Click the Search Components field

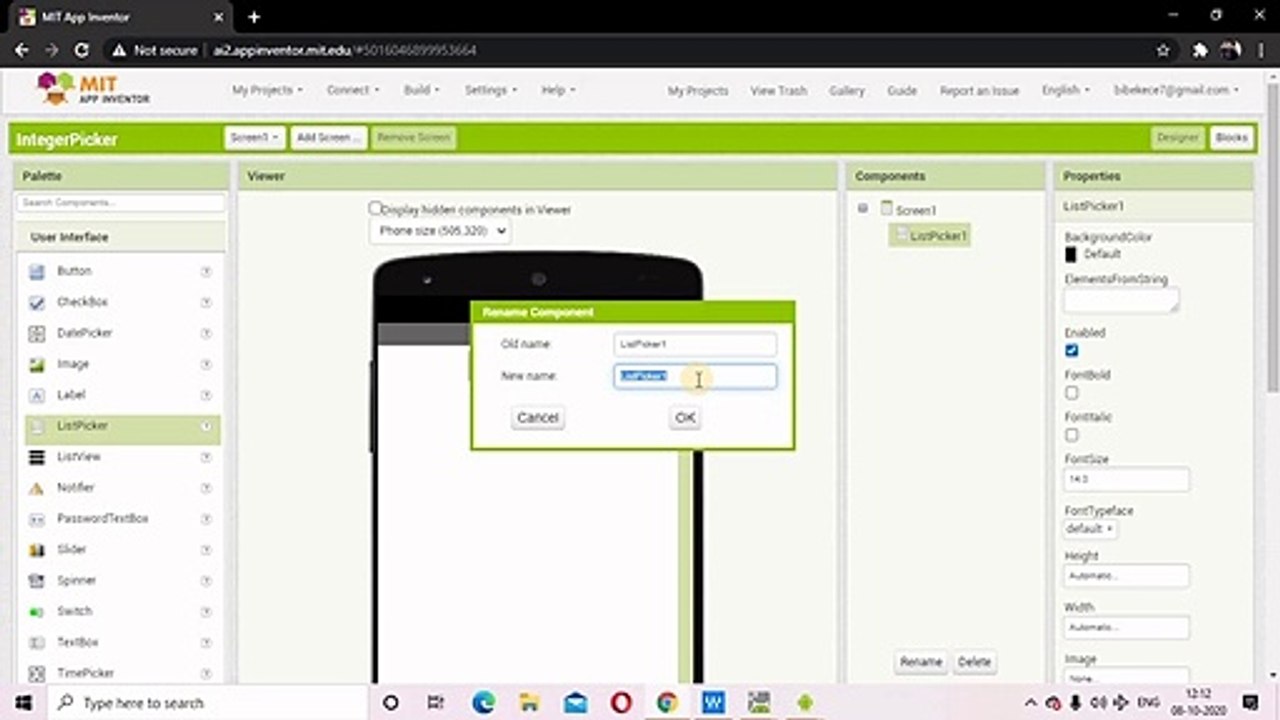tap(121, 203)
